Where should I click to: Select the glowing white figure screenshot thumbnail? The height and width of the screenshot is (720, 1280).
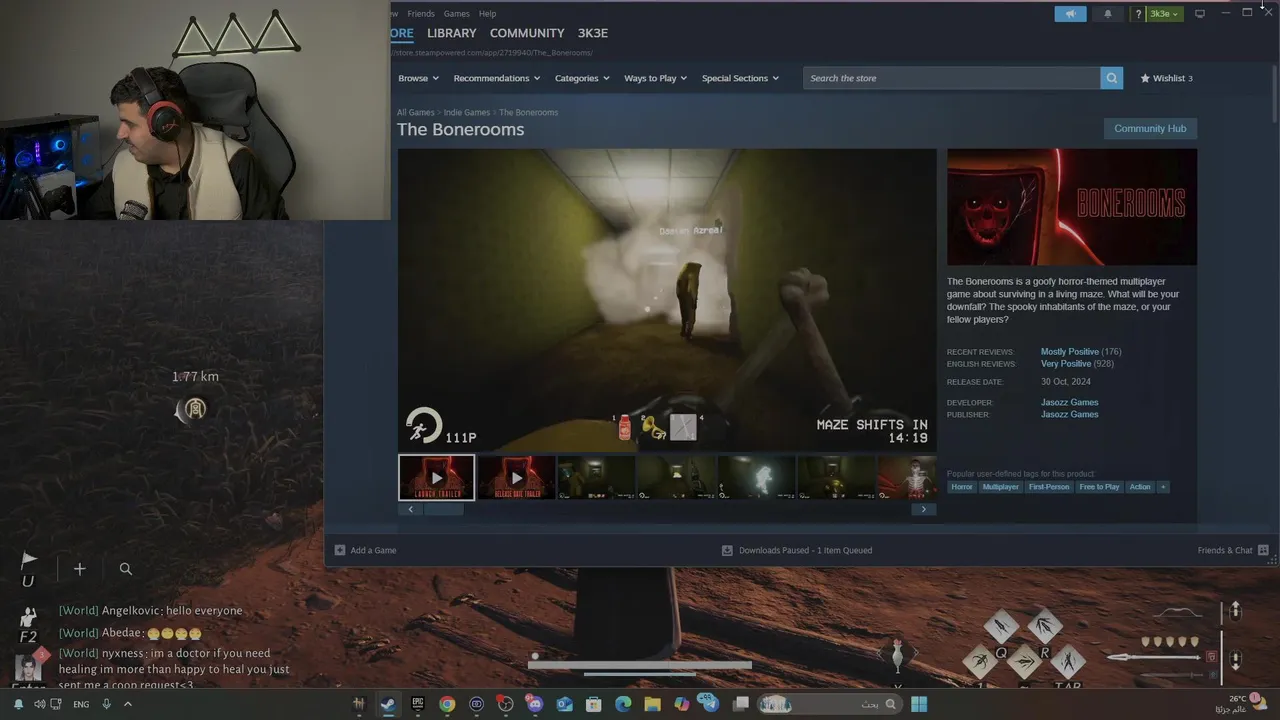coord(756,478)
